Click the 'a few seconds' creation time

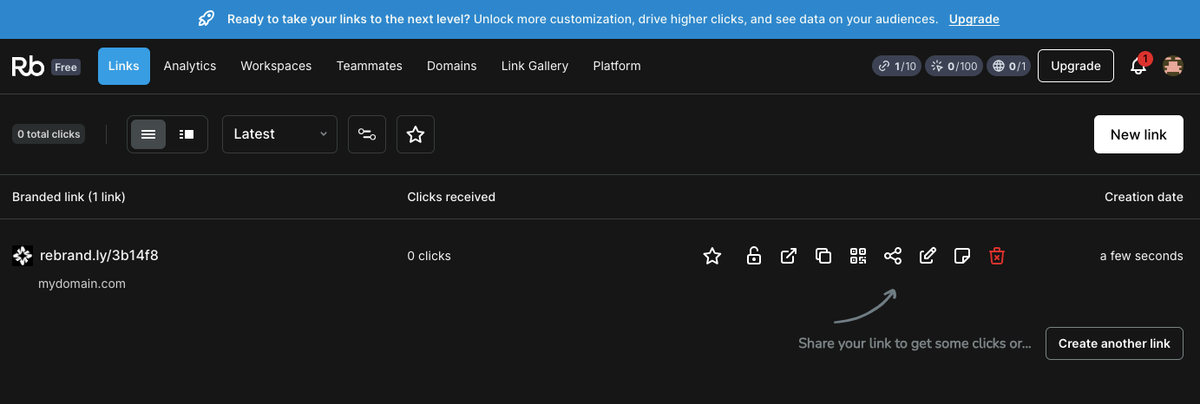[x=1141, y=256]
